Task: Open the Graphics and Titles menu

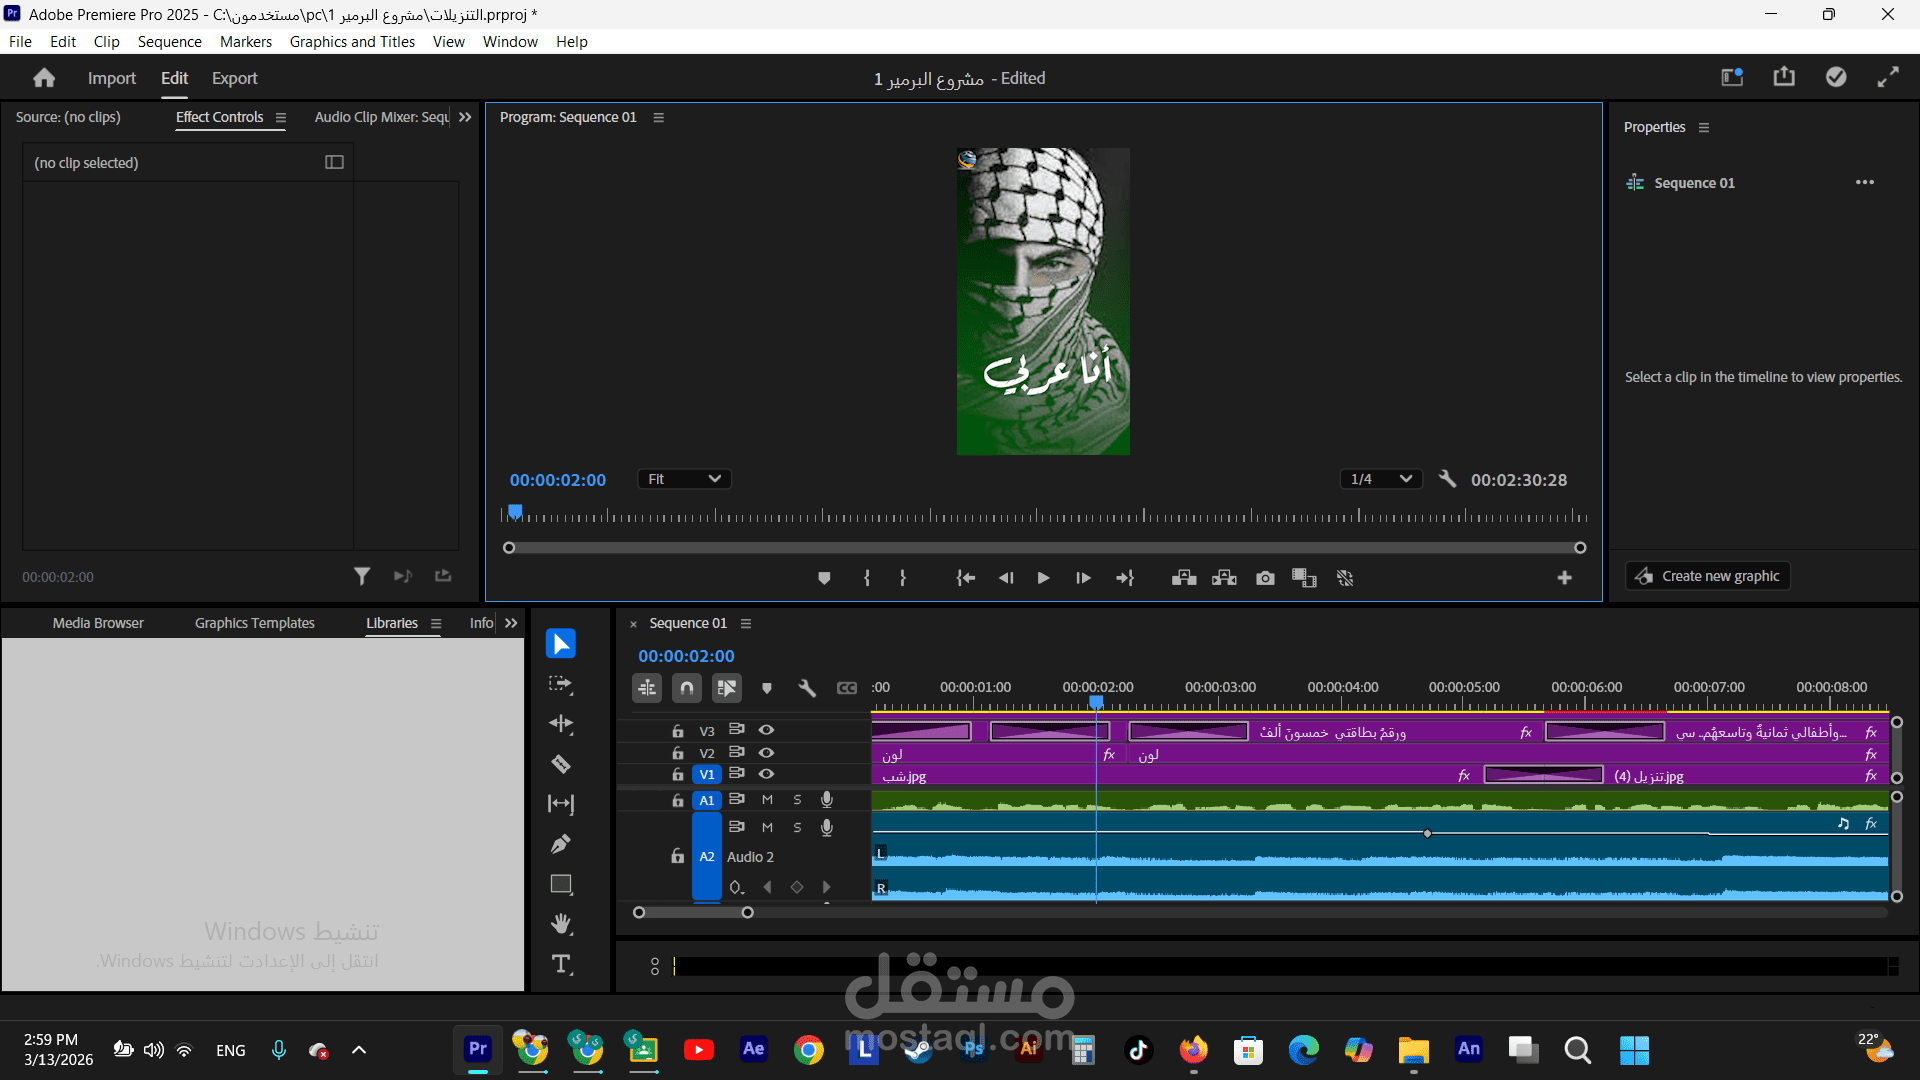Action: (352, 41)
